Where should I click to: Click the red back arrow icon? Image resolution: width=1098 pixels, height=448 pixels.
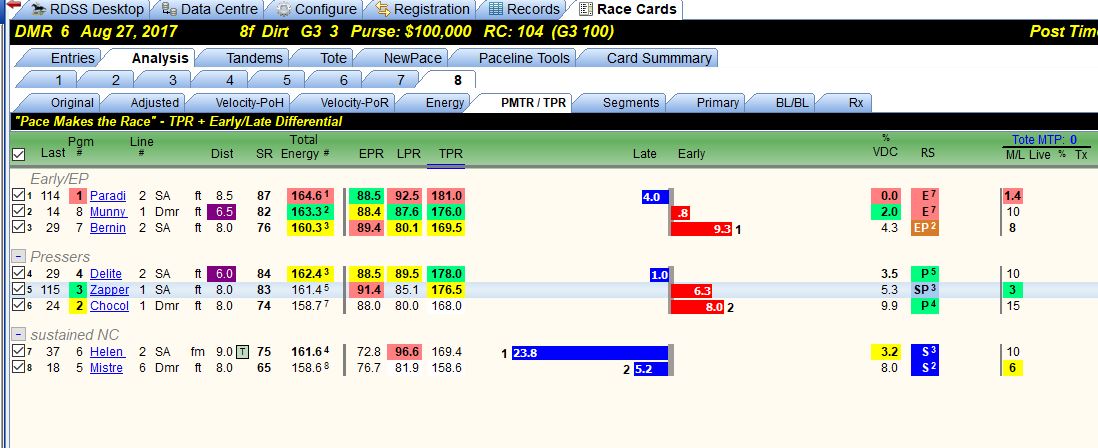[x=13, y=6]
